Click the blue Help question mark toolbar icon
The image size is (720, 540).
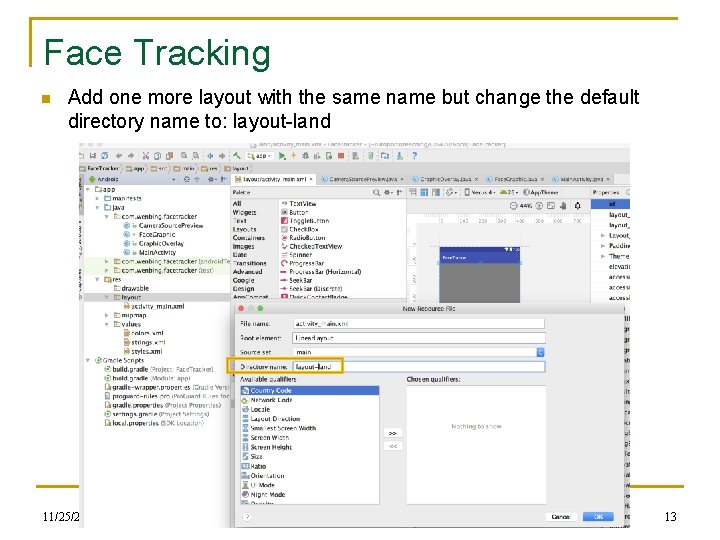[x=414, y=156]
